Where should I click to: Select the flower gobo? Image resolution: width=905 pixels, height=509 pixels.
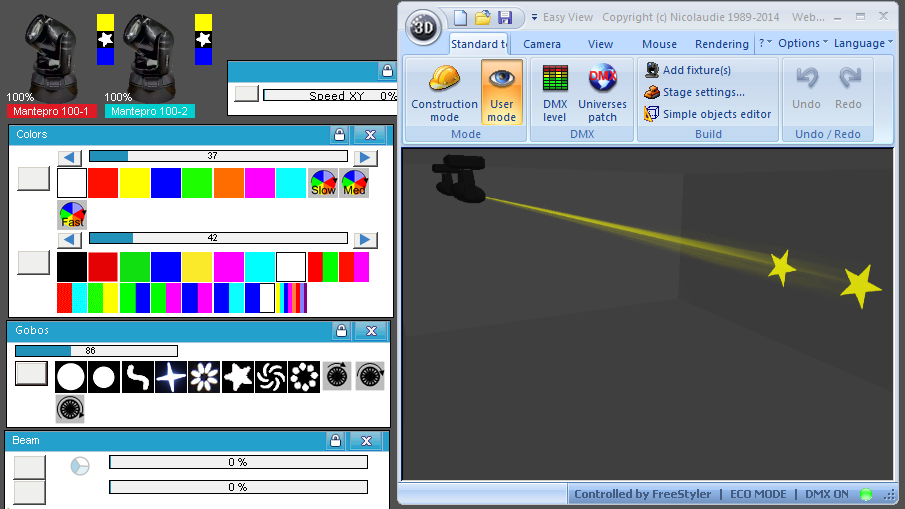(204, 377)
